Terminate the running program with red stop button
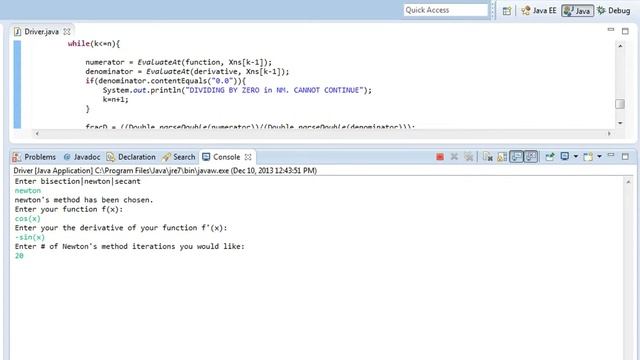640x360 pixels. coord(440,157)
